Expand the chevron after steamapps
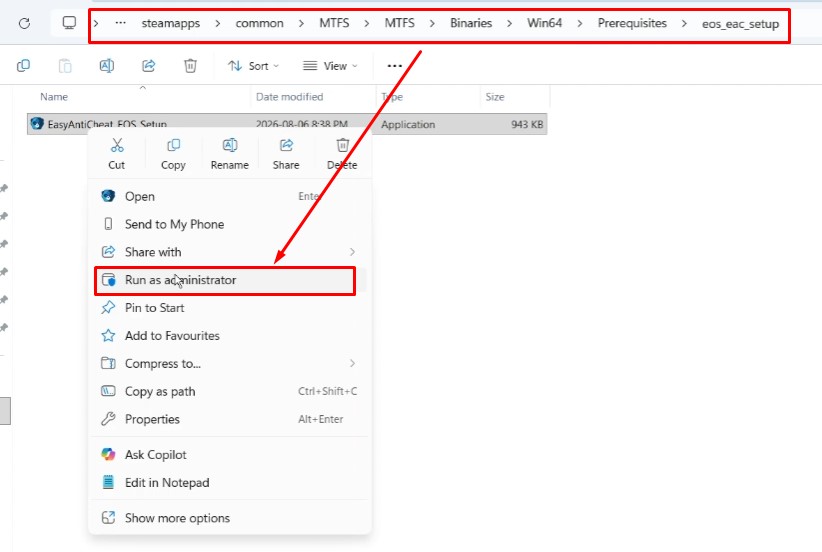 (218, 24)
